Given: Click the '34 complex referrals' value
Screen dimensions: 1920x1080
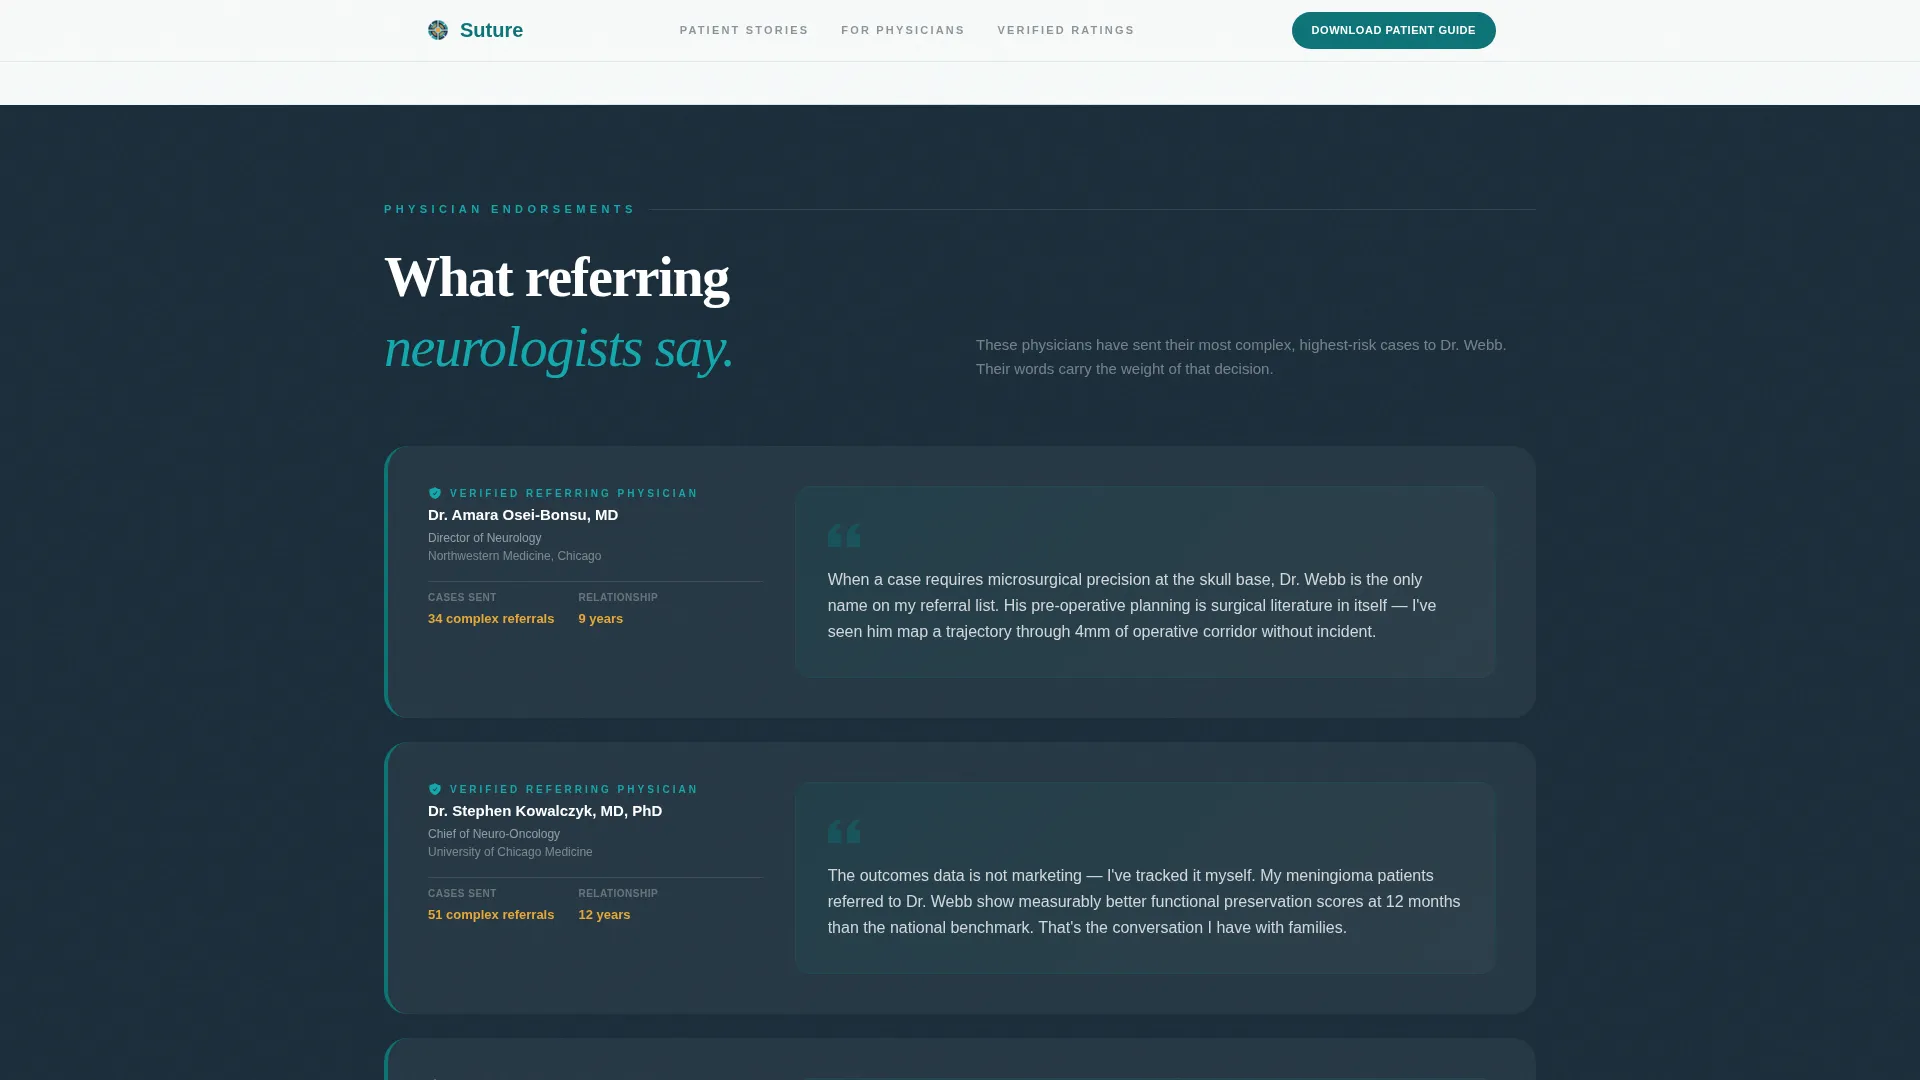Looking at the screenshot, I should 491,619.
